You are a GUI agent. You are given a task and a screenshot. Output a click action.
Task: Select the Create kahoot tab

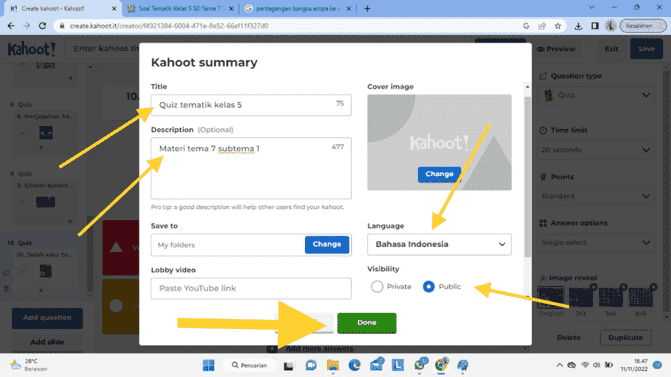click(x=62, y=9)
